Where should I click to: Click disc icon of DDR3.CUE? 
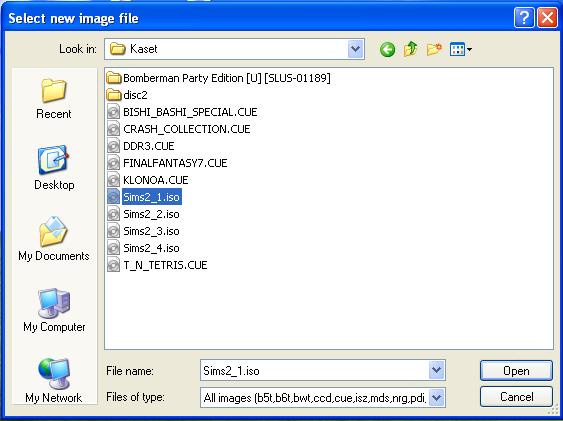[x=113, y=146]
